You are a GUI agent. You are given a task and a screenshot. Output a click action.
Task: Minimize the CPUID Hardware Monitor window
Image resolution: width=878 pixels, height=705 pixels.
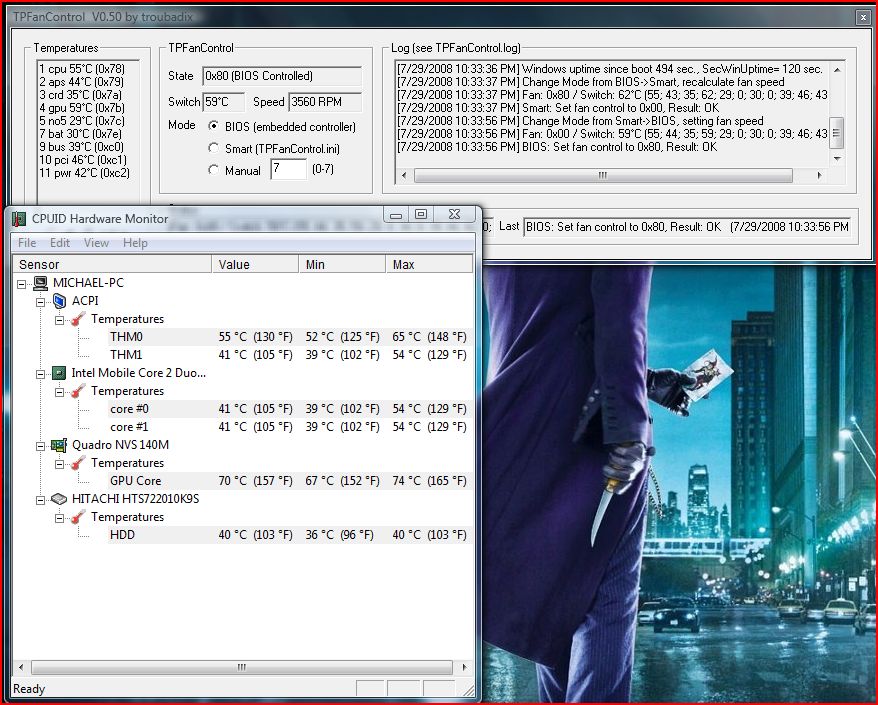point(396,214)
